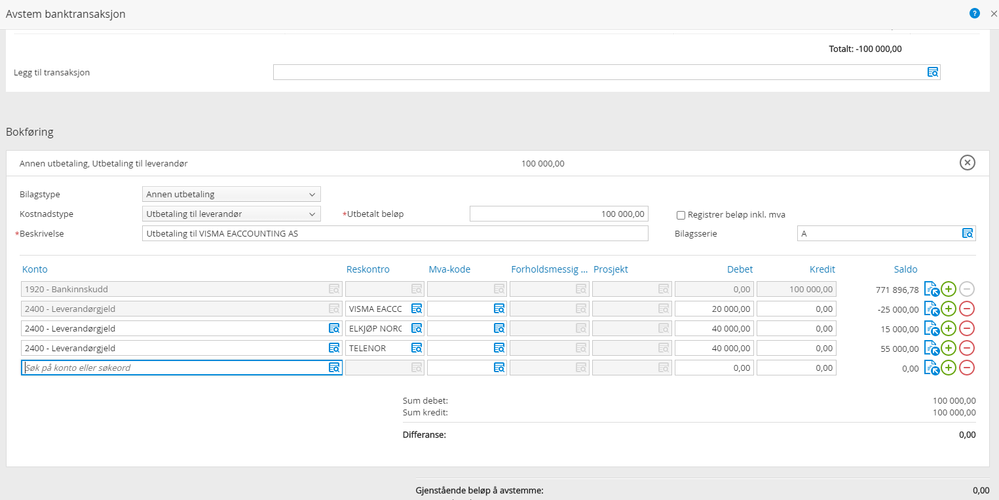Screen dimensions: 999x500
Task: Open lookup in Legg til transaksjon field
Action: [933, 72]
